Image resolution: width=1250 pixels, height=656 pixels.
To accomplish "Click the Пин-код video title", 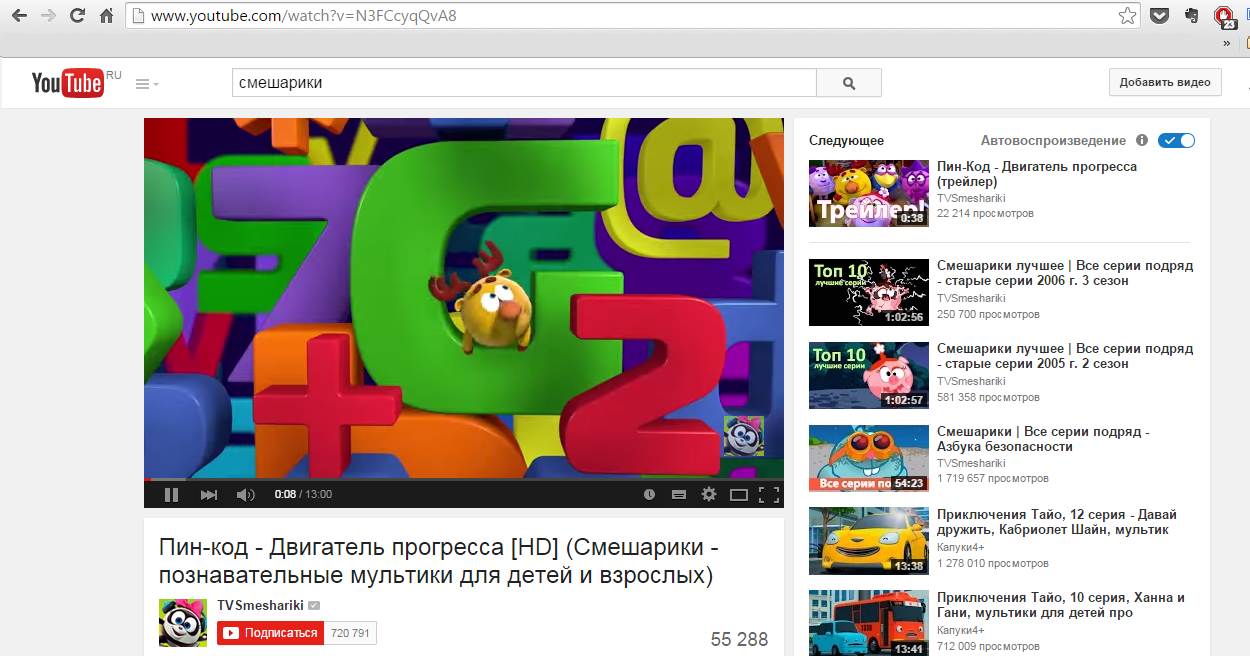I will coord(439,562).
